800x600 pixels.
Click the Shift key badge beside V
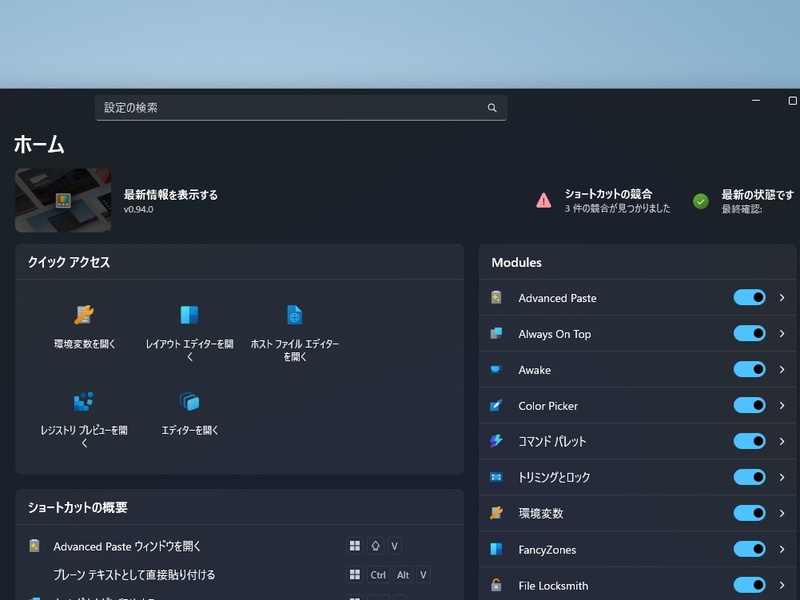[x=376, y=546]
